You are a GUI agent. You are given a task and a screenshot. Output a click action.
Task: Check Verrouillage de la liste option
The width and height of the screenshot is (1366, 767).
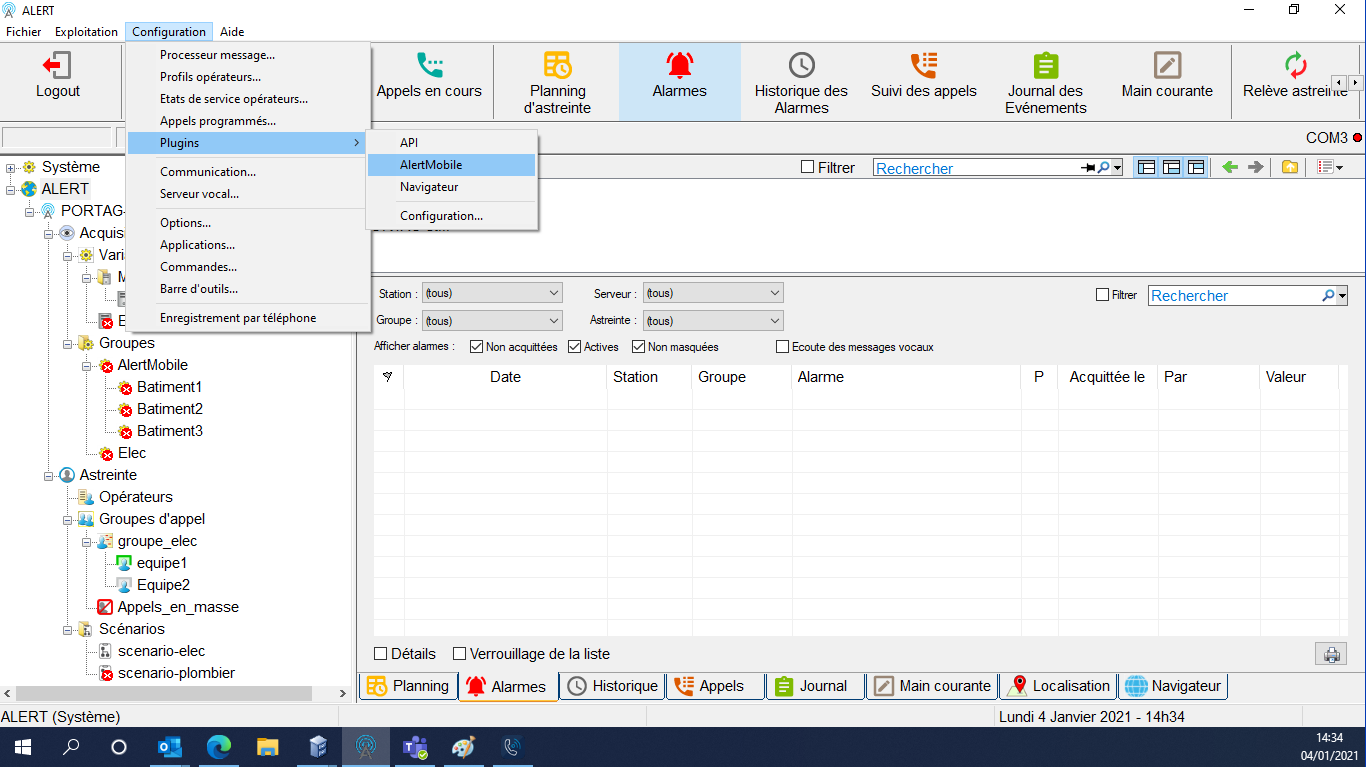(460, 654)
